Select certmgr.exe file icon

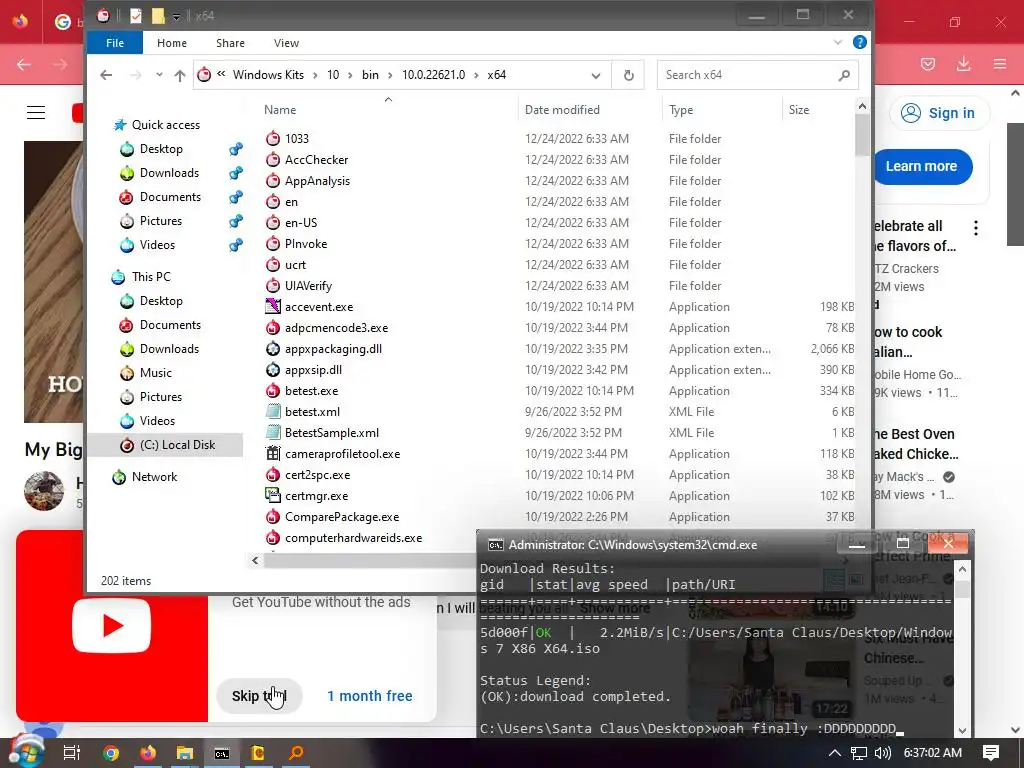(272, 496)
